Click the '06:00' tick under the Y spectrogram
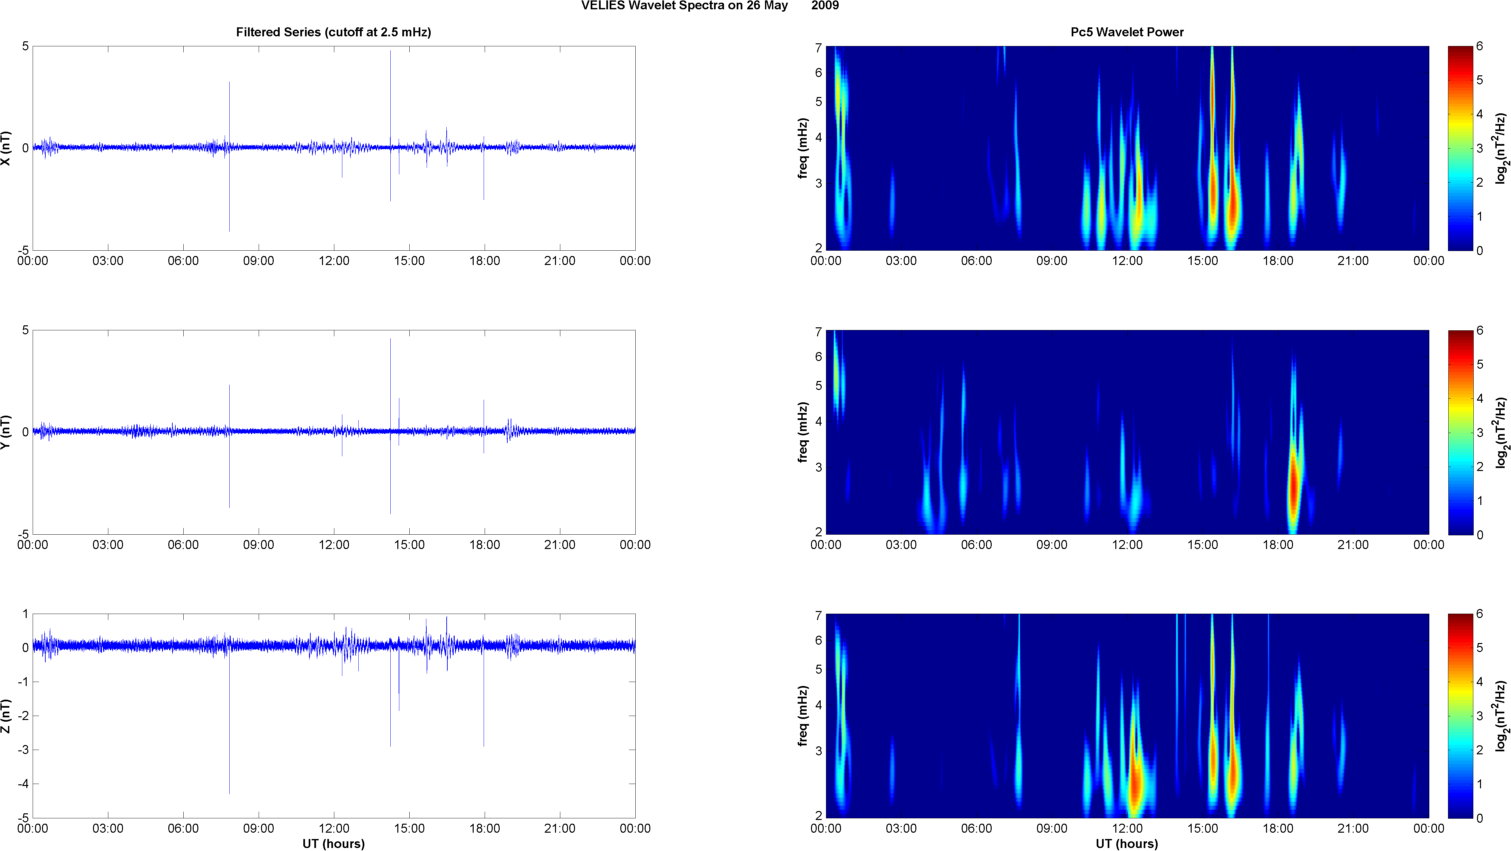1511x851 pixels. (977, 545)
